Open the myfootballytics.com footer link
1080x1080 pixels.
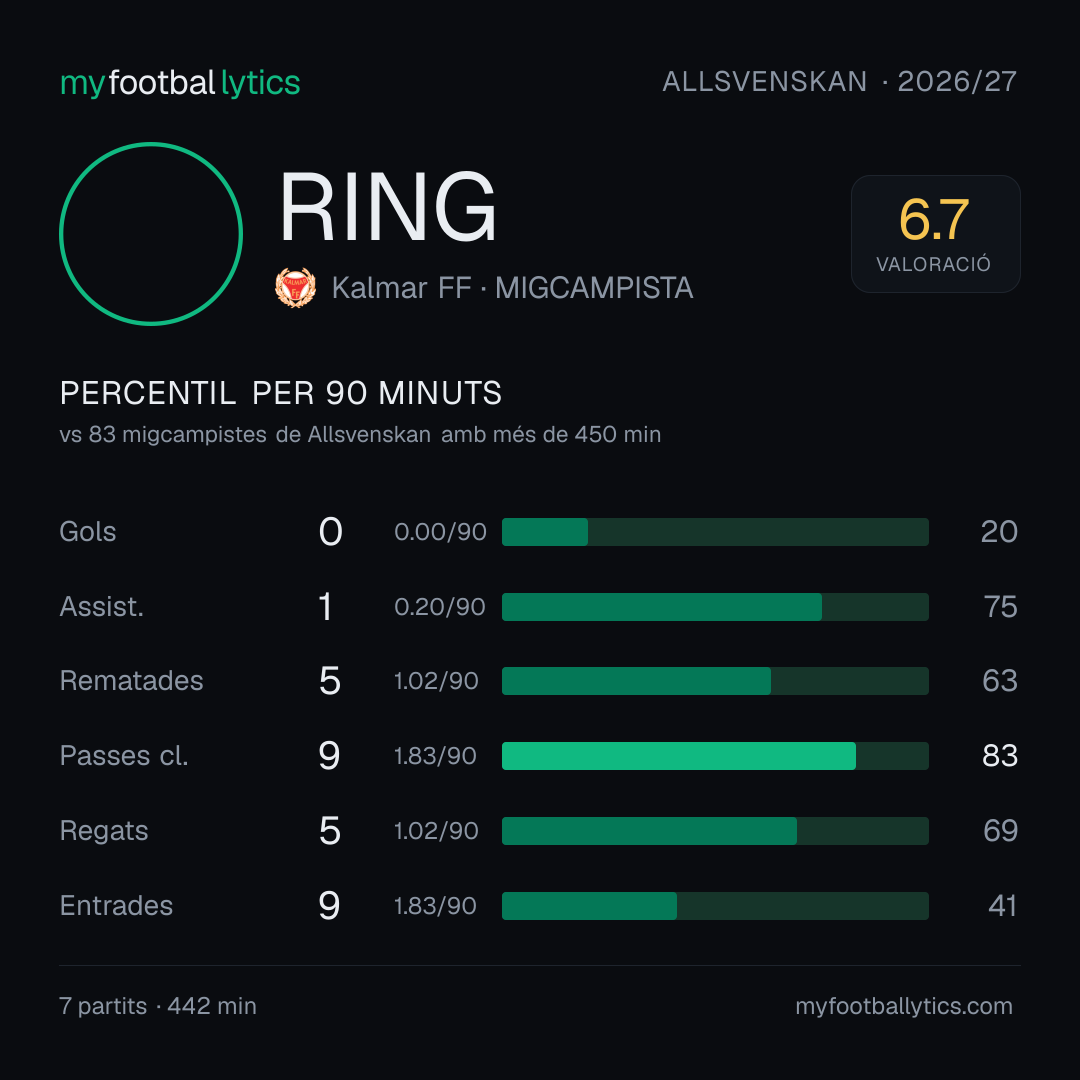pyautogui.click(x=904, y=1006)
